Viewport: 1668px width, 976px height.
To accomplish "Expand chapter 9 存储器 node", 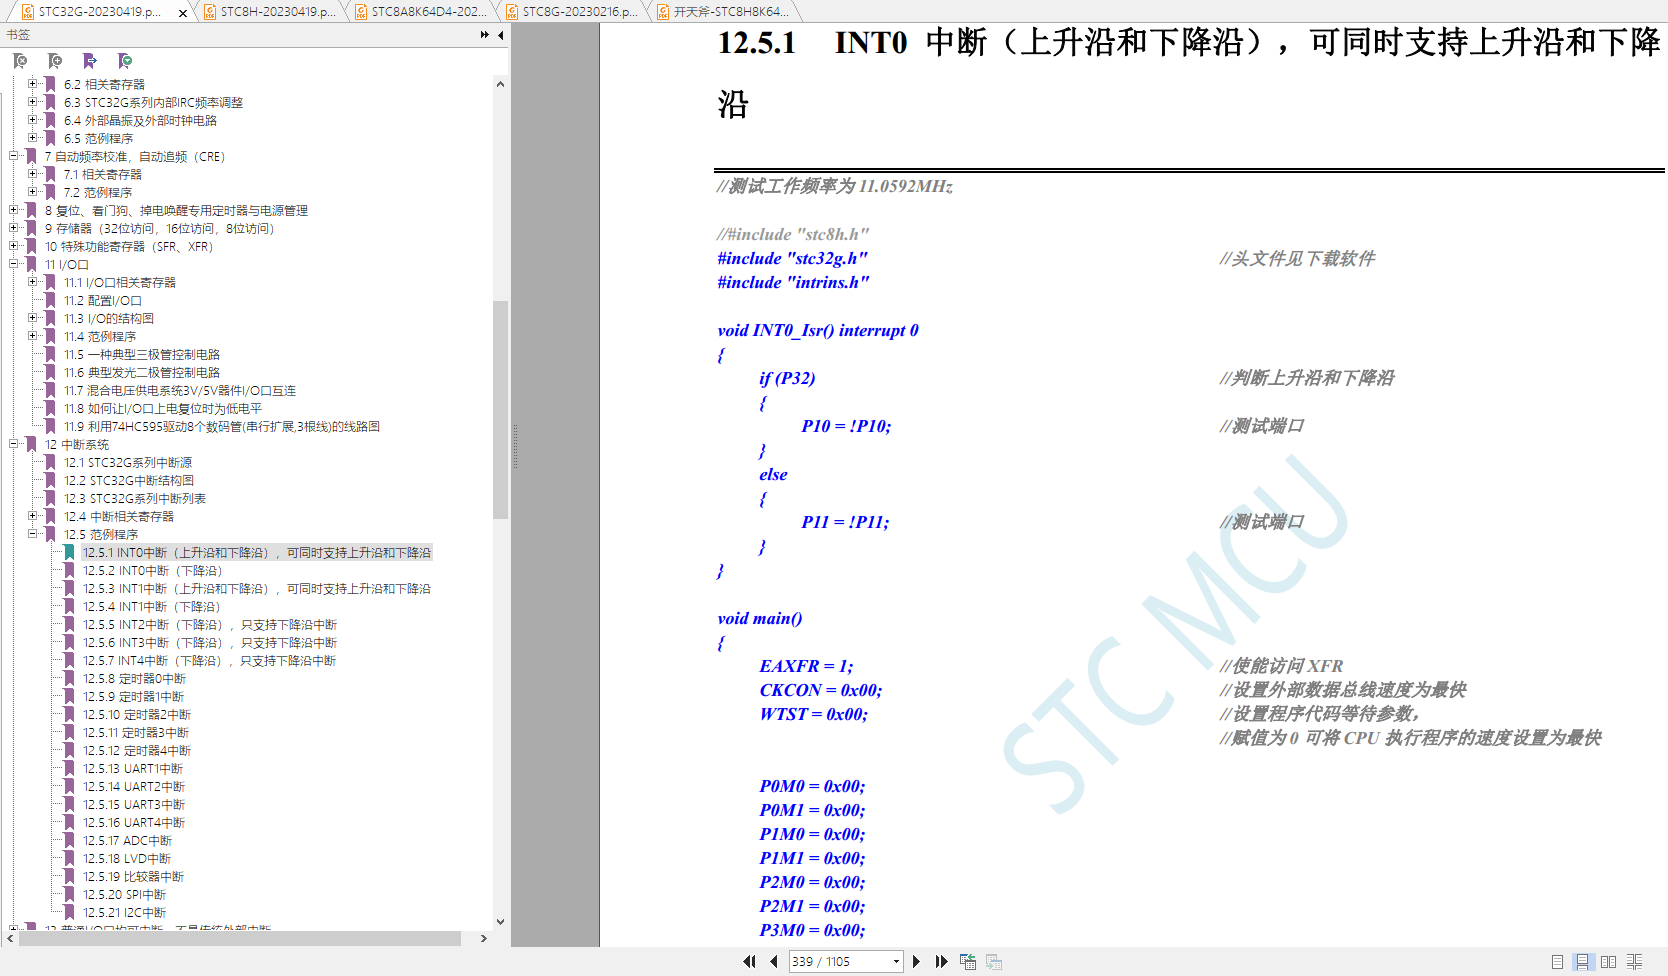I will [14, 228].
